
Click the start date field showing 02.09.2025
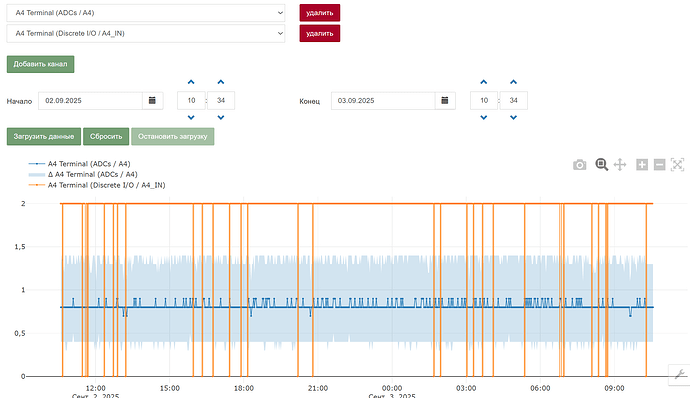[x=90, y=101]
